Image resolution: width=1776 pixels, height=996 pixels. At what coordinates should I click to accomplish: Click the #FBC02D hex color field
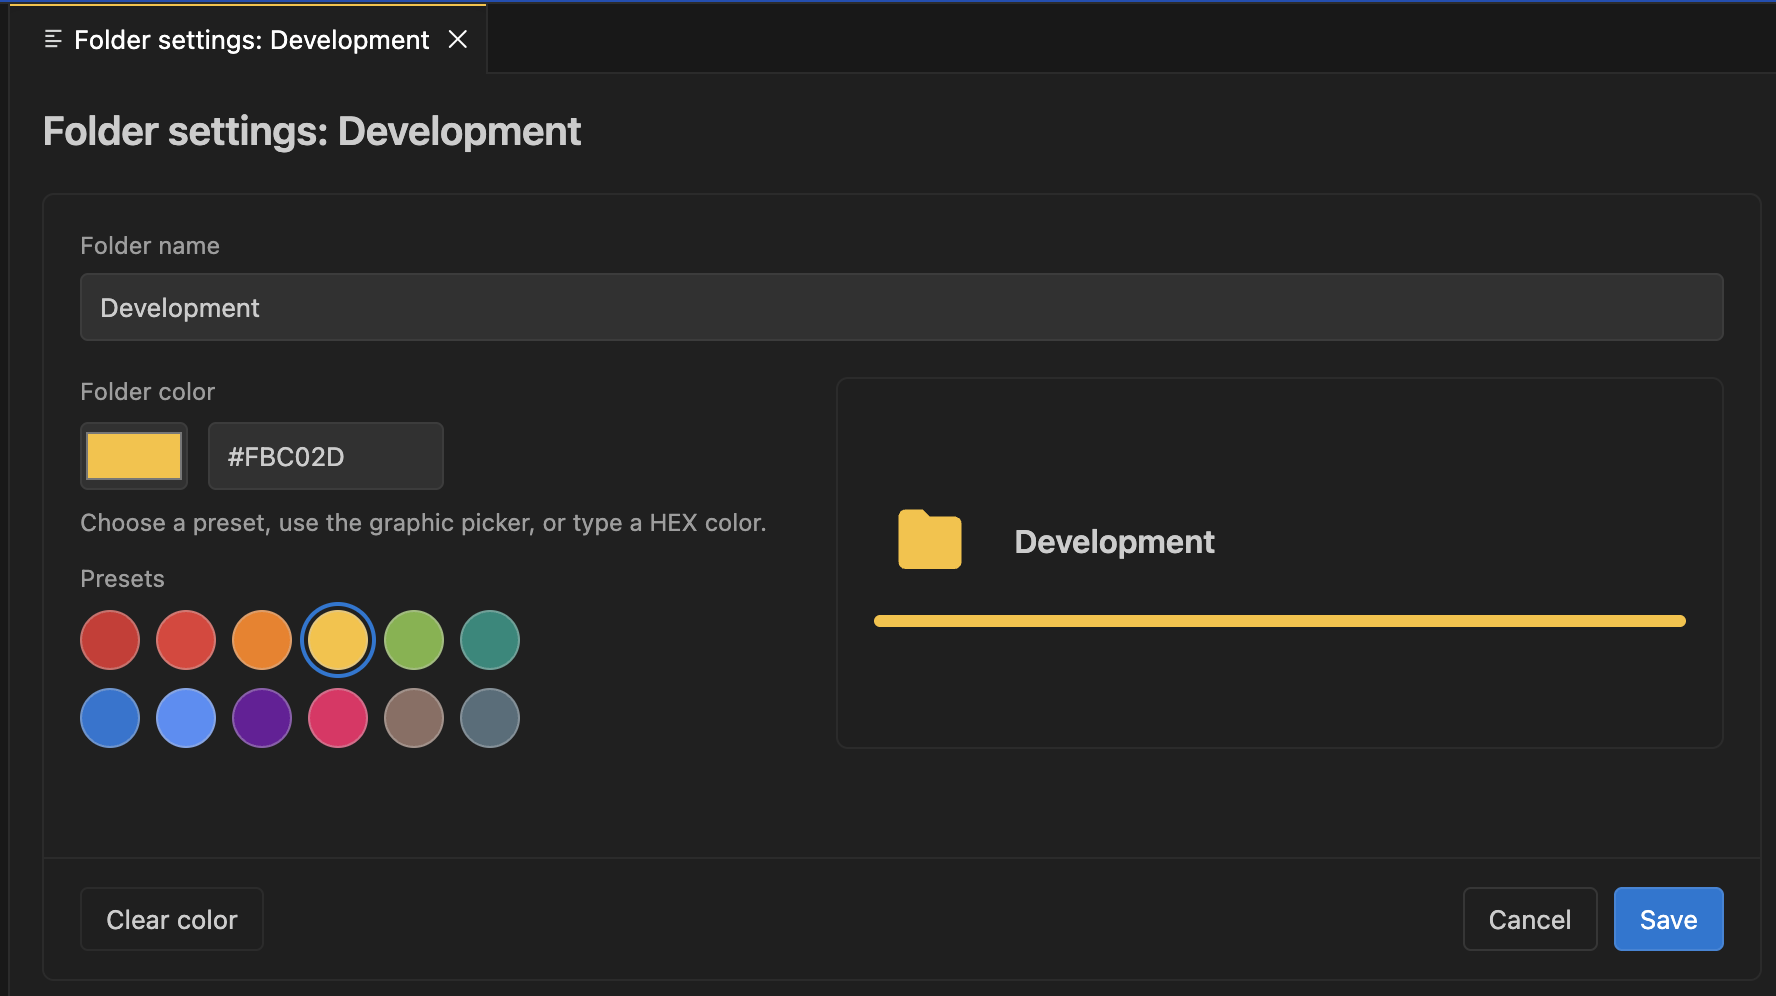coord(326,456)
